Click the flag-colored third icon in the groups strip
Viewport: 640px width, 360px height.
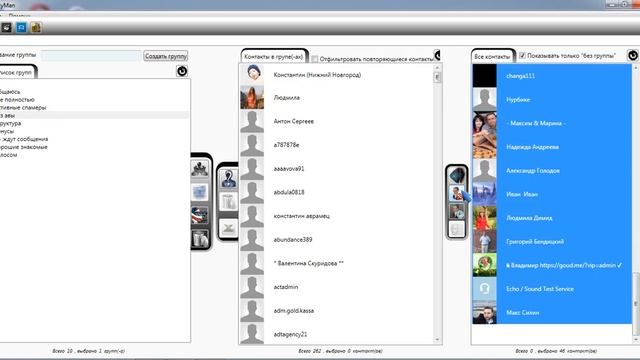pos(200,215)
